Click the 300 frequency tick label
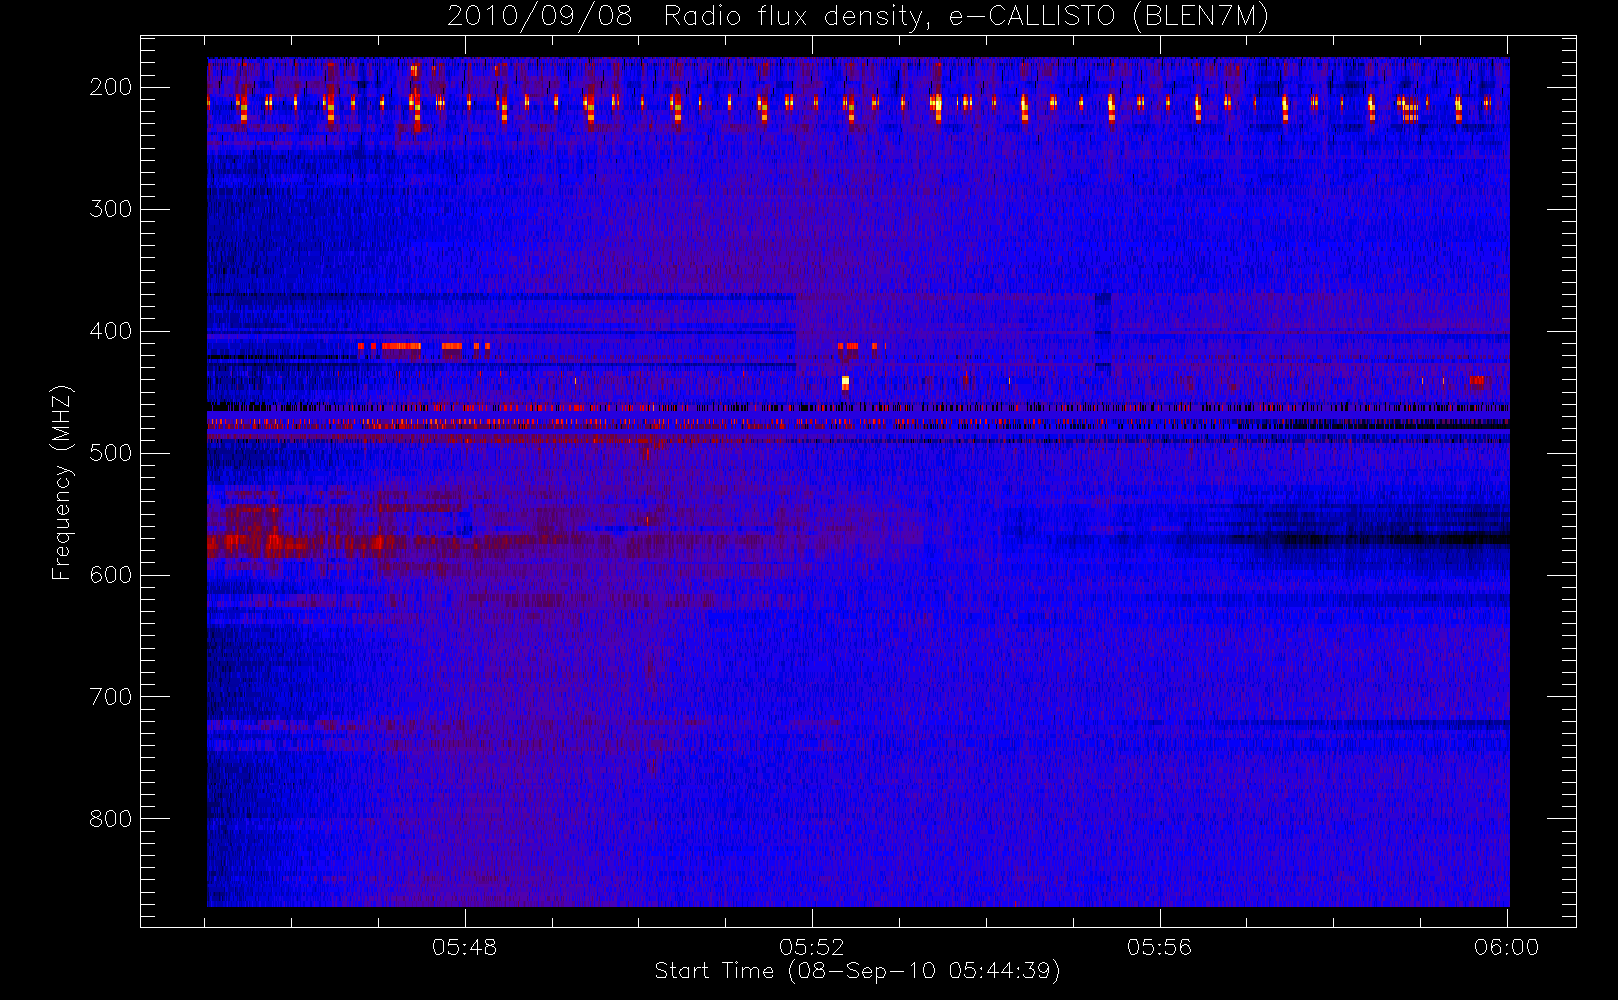 (111, 209)
